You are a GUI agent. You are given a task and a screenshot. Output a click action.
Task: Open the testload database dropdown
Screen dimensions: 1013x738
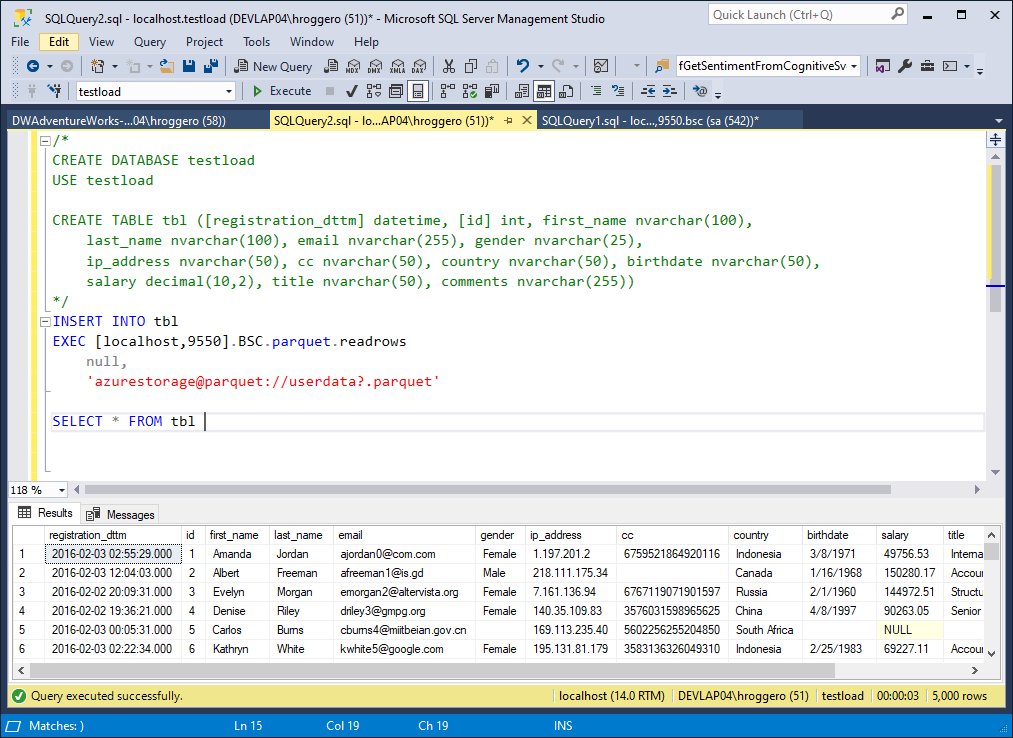(x=229, y=91)
